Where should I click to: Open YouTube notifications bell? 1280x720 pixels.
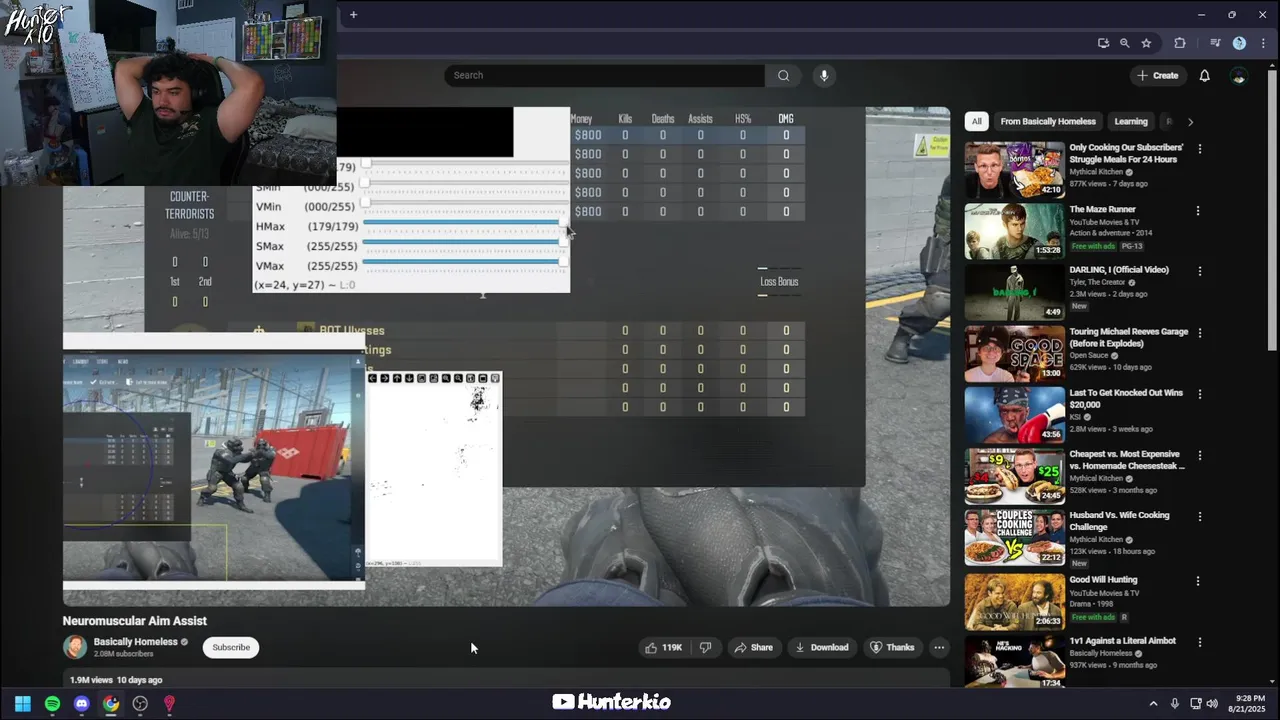point(1205,75)
